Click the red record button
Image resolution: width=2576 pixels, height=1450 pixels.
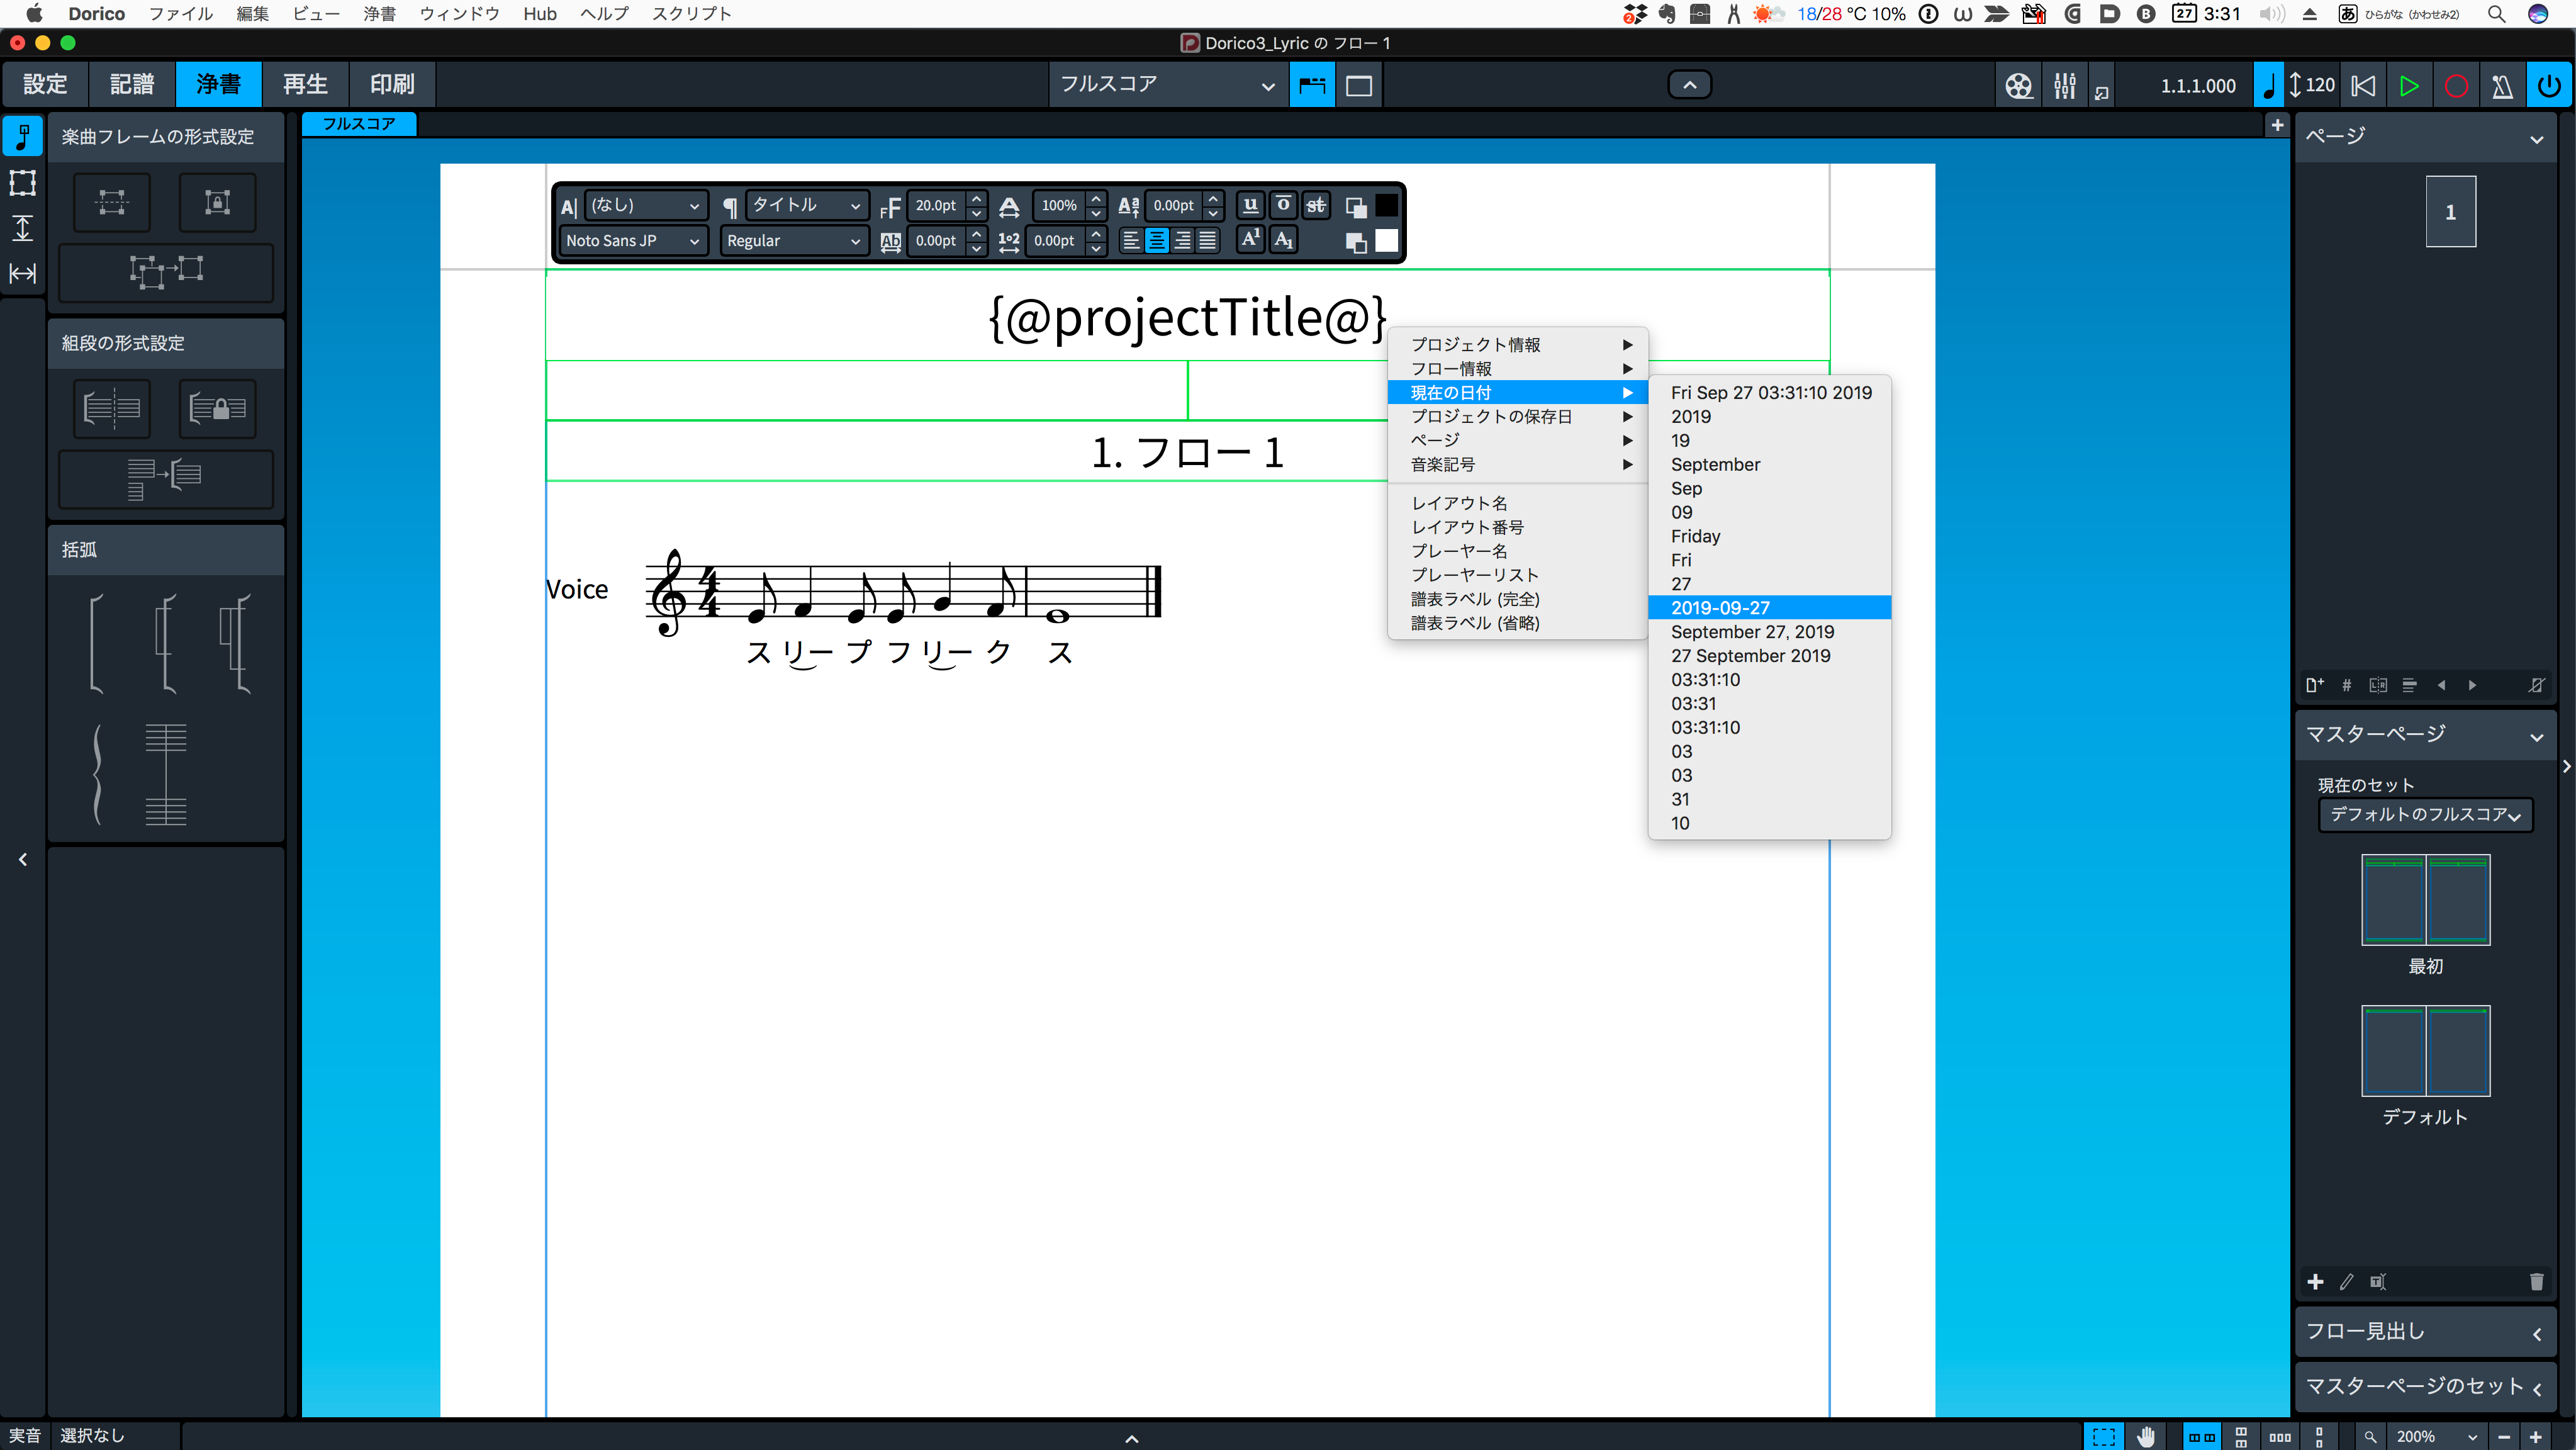click(x=2456, y=86)
